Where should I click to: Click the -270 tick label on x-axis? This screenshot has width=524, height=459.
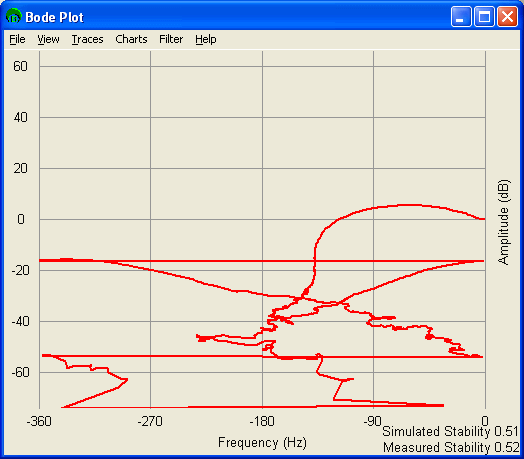pos(150,421)
